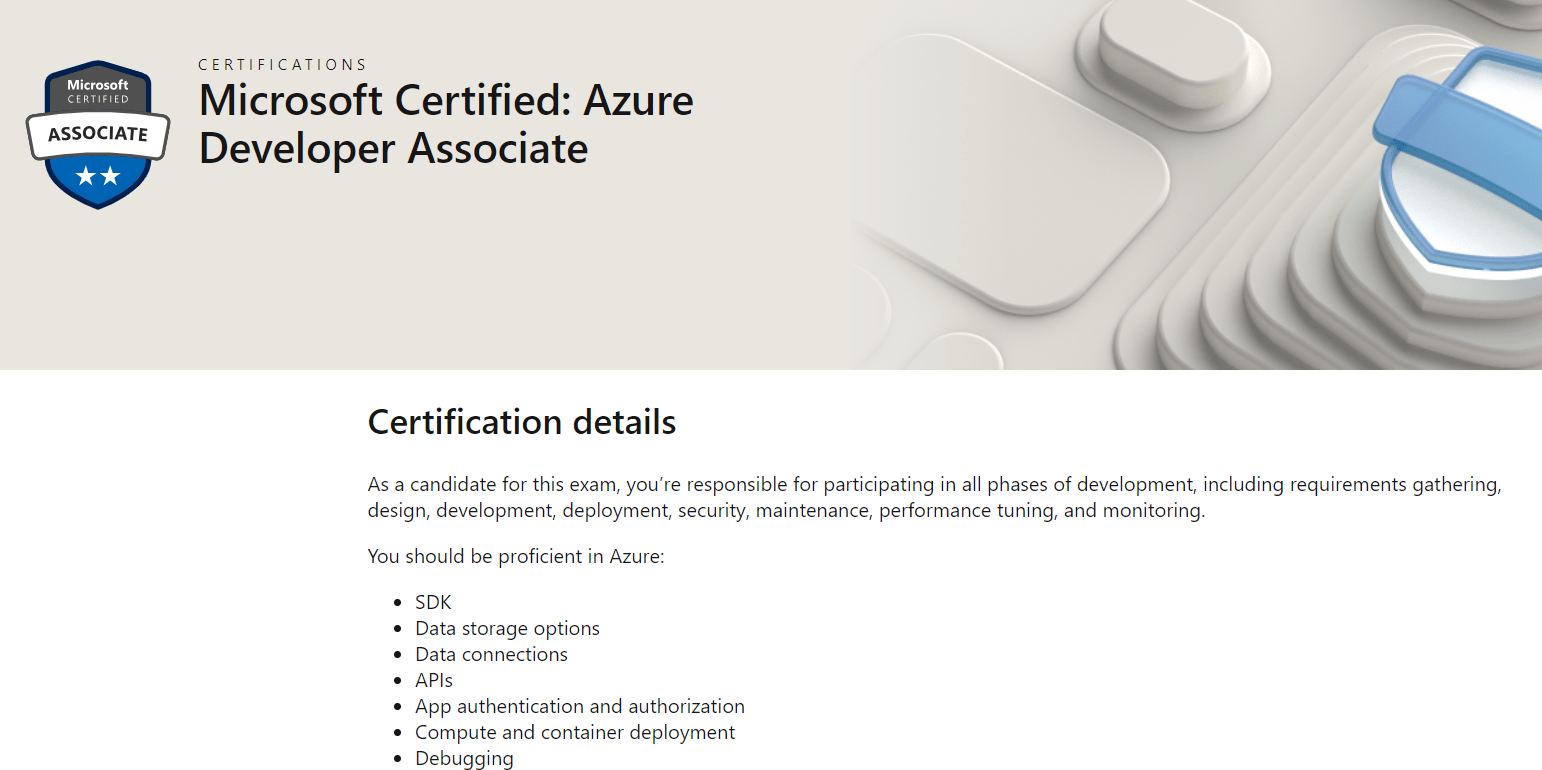Click the Certification details heading
The height and width of the screenshot is (770, 1542).
[522, 422]
